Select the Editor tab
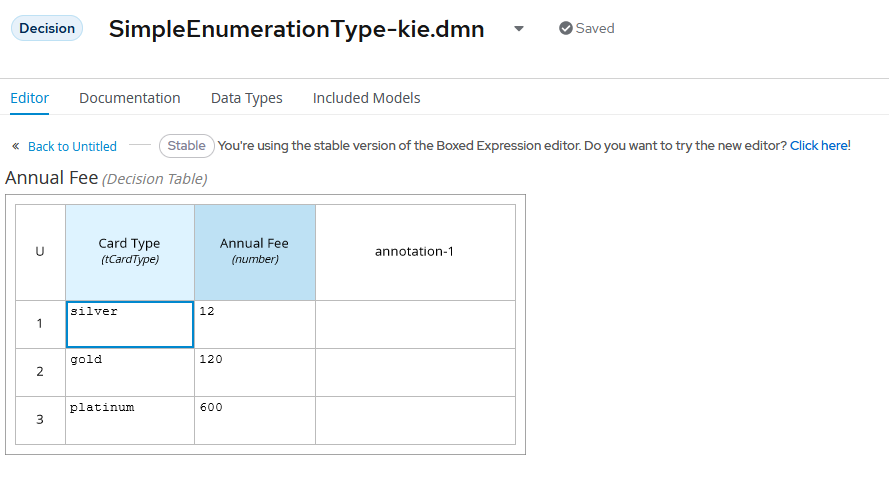The image size is (889, 477). pyautogui.click(x=30, y=98)
